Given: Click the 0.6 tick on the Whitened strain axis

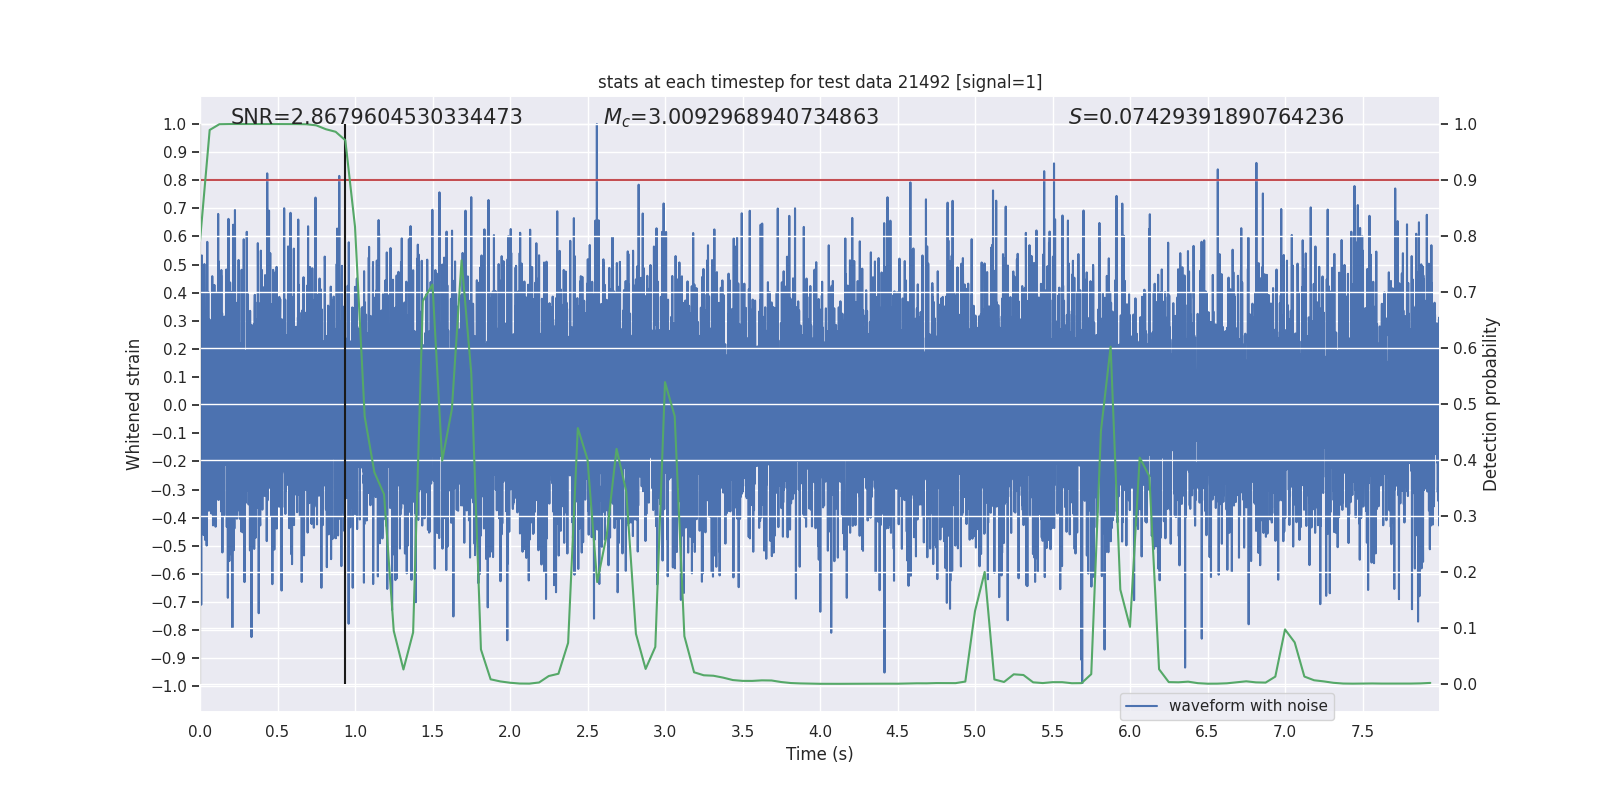Looking at the screenshot, I should tap(175, 236).
